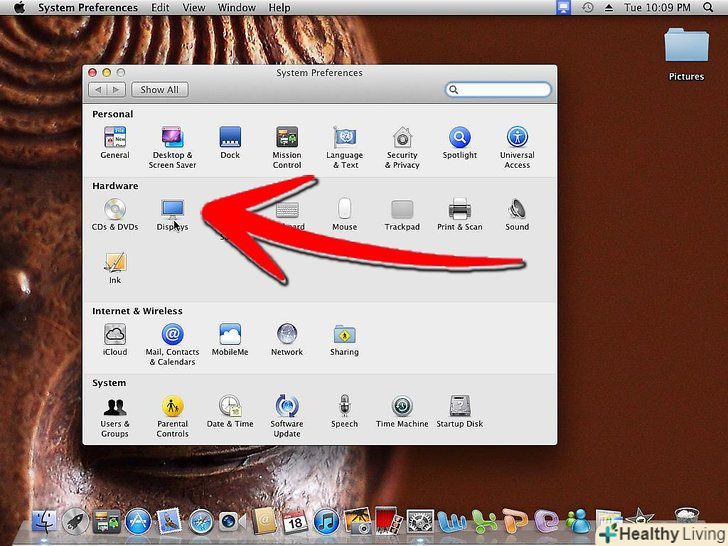Open Address Book from the Dock
This screenshot has width=728, height=546.
pyautogui.click(x=264, y=521)
